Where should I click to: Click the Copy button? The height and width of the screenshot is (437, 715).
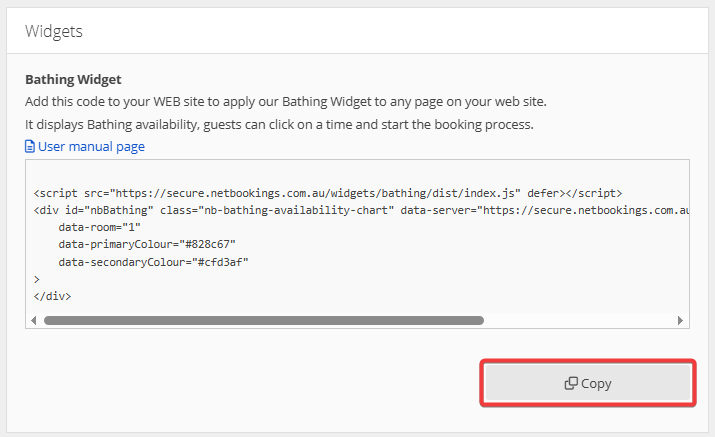tap(588, 383)
